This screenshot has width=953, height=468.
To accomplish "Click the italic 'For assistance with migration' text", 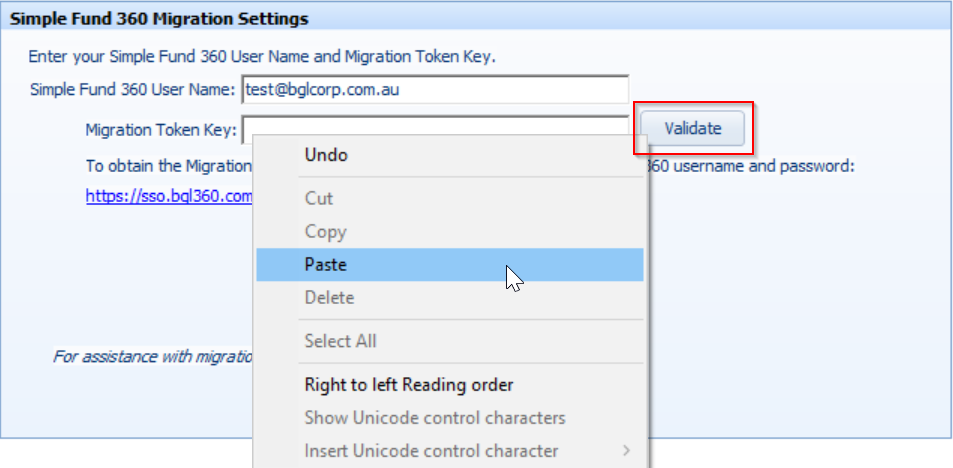I will tap(153, 356).
